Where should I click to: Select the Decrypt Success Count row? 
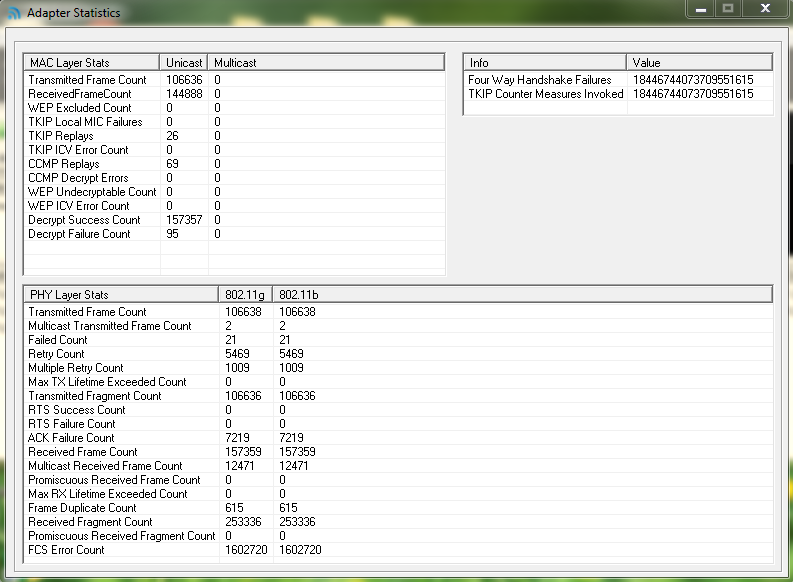coord(235,220)
